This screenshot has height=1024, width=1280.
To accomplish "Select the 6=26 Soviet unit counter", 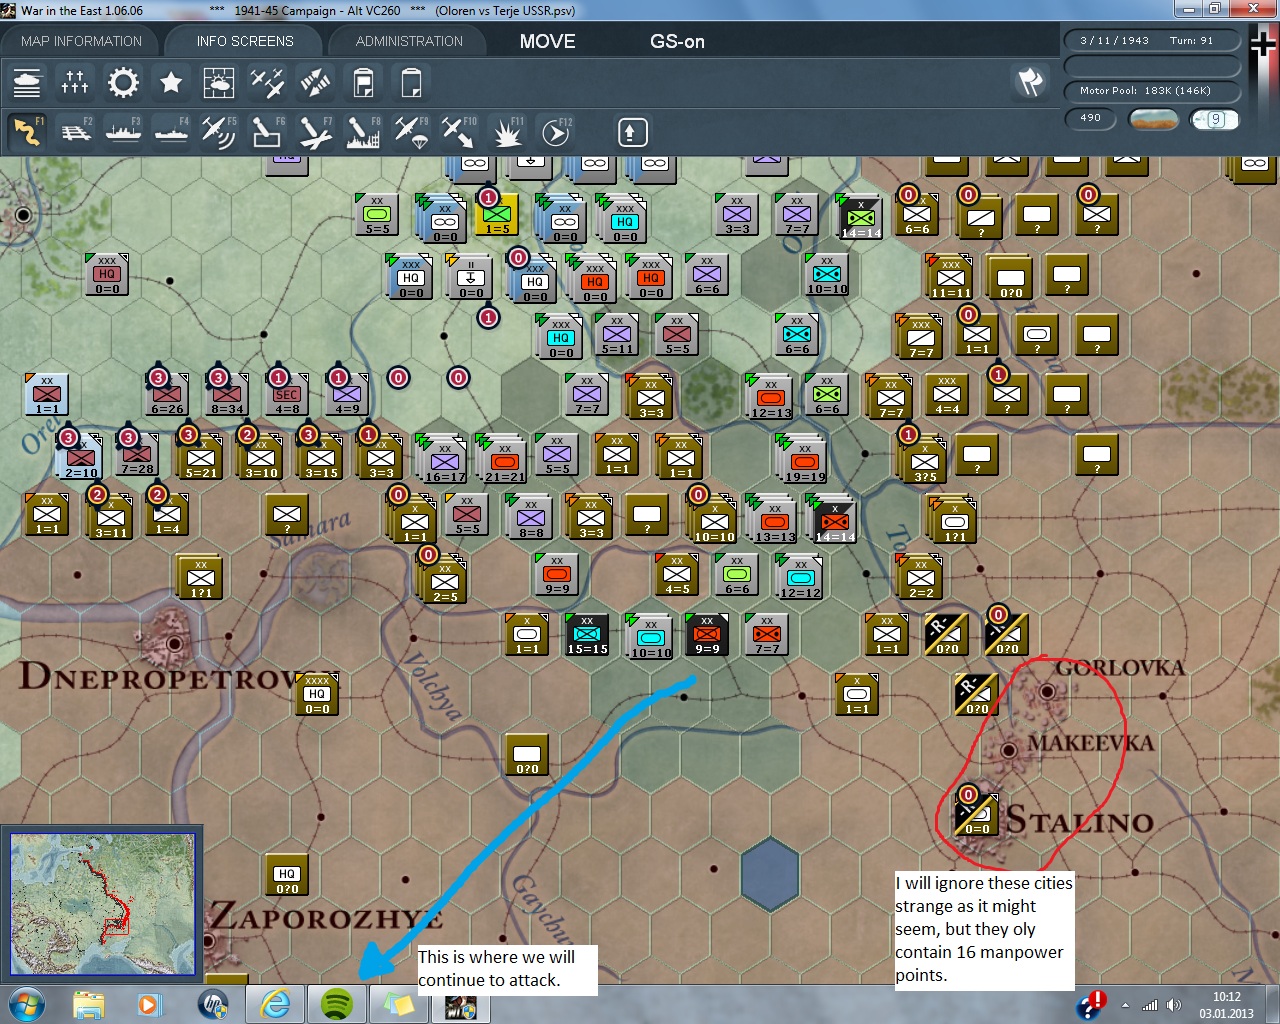I will coord(167,394).
